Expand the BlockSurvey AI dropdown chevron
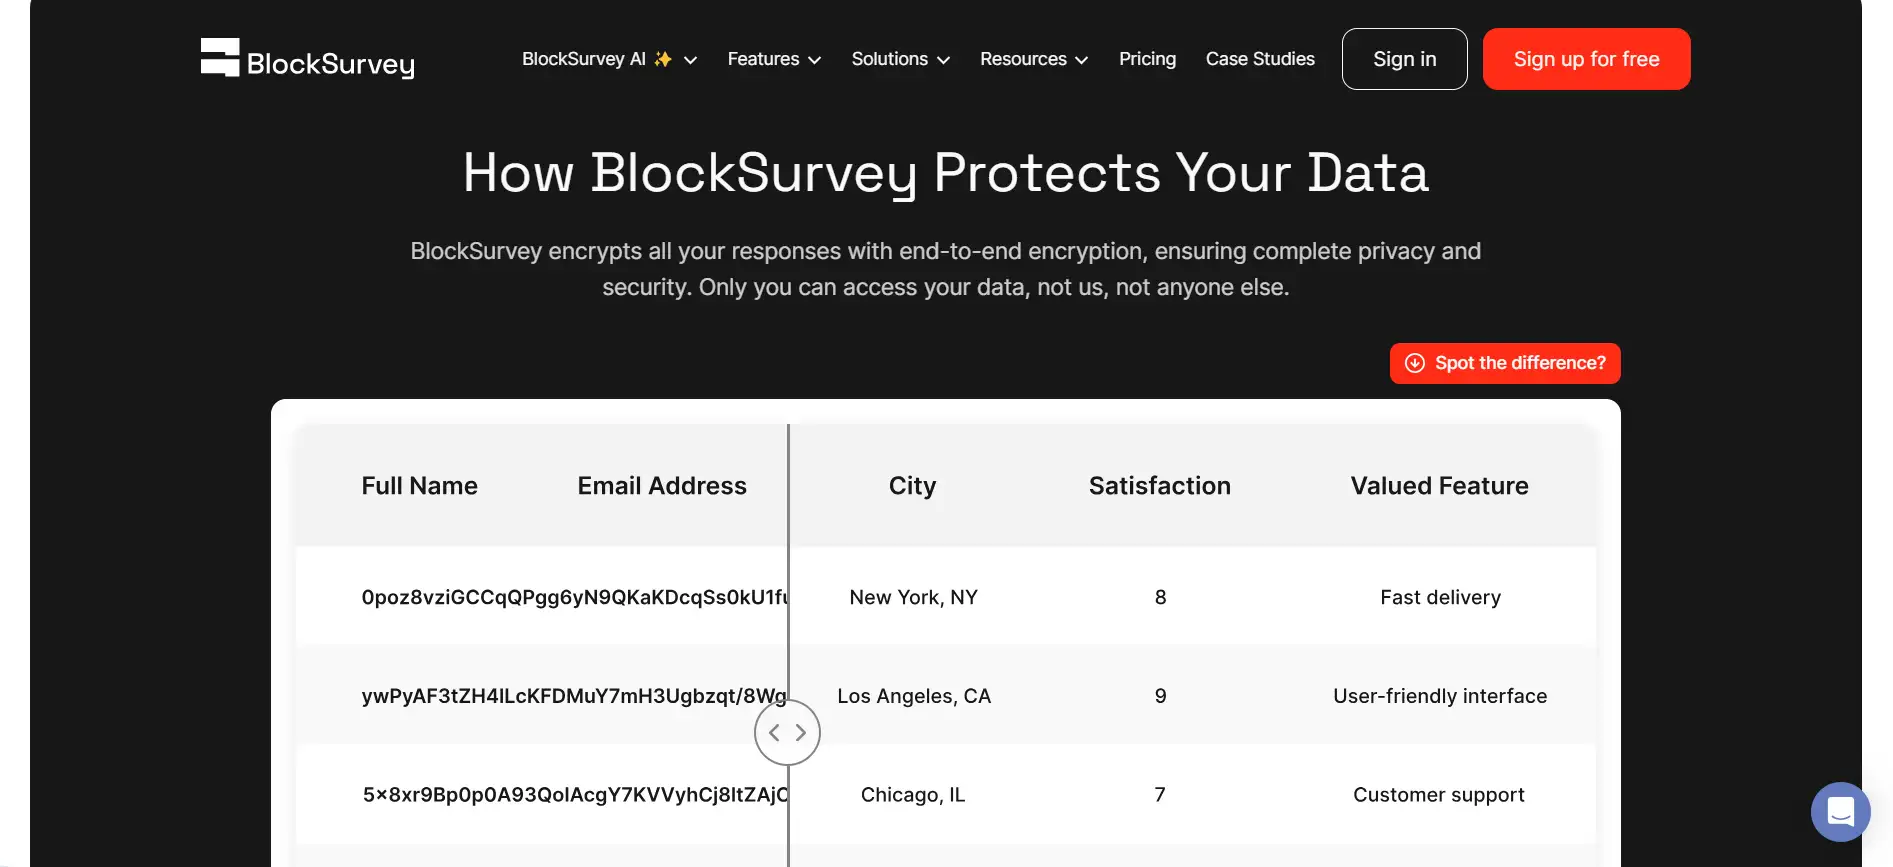 (x=690, y=60)
